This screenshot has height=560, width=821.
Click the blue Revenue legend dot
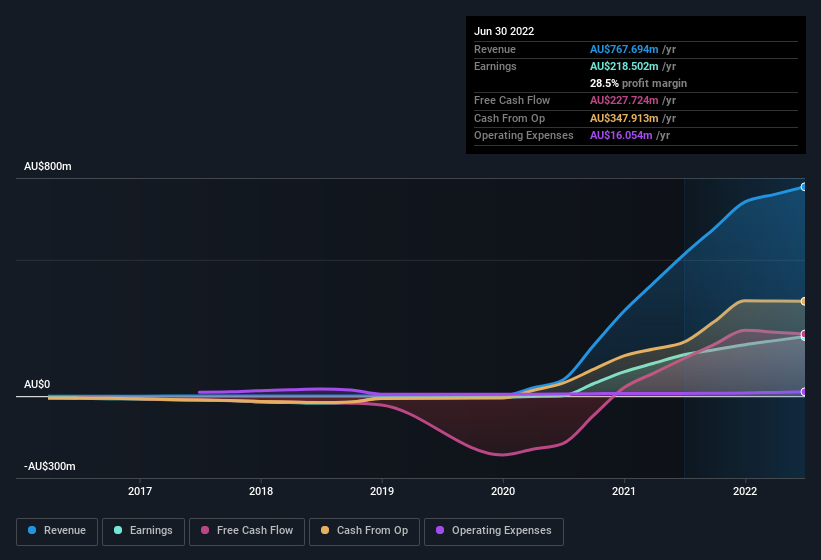[33, 531]
